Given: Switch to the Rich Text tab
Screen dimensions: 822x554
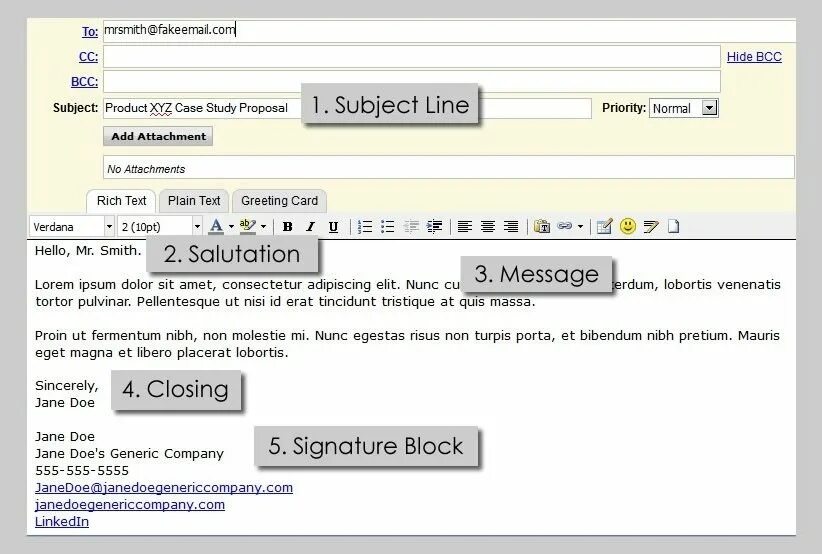Looking at the screenshot, I should point(121,201).
